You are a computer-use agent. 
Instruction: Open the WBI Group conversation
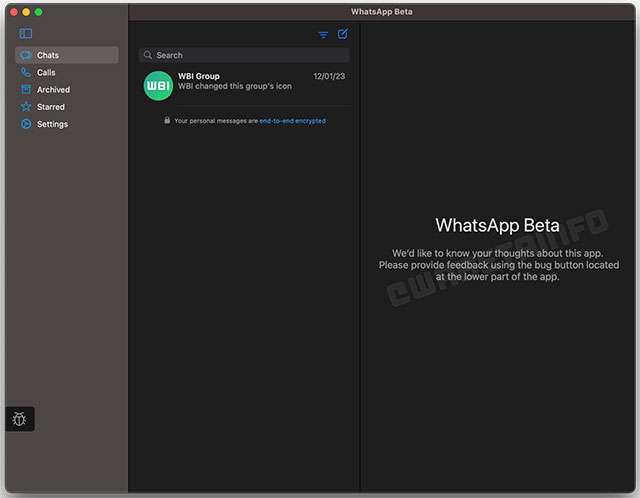point(245,85)
